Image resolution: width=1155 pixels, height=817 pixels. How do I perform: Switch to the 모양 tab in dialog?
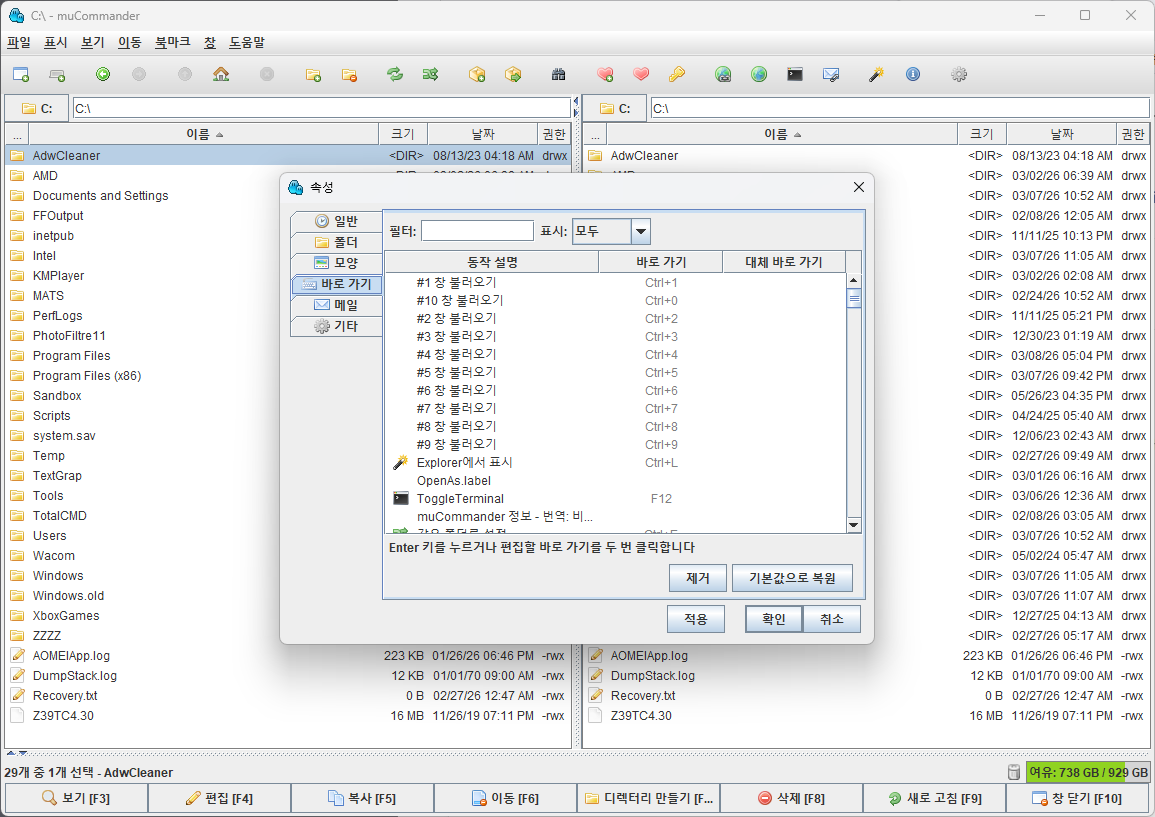337,263
